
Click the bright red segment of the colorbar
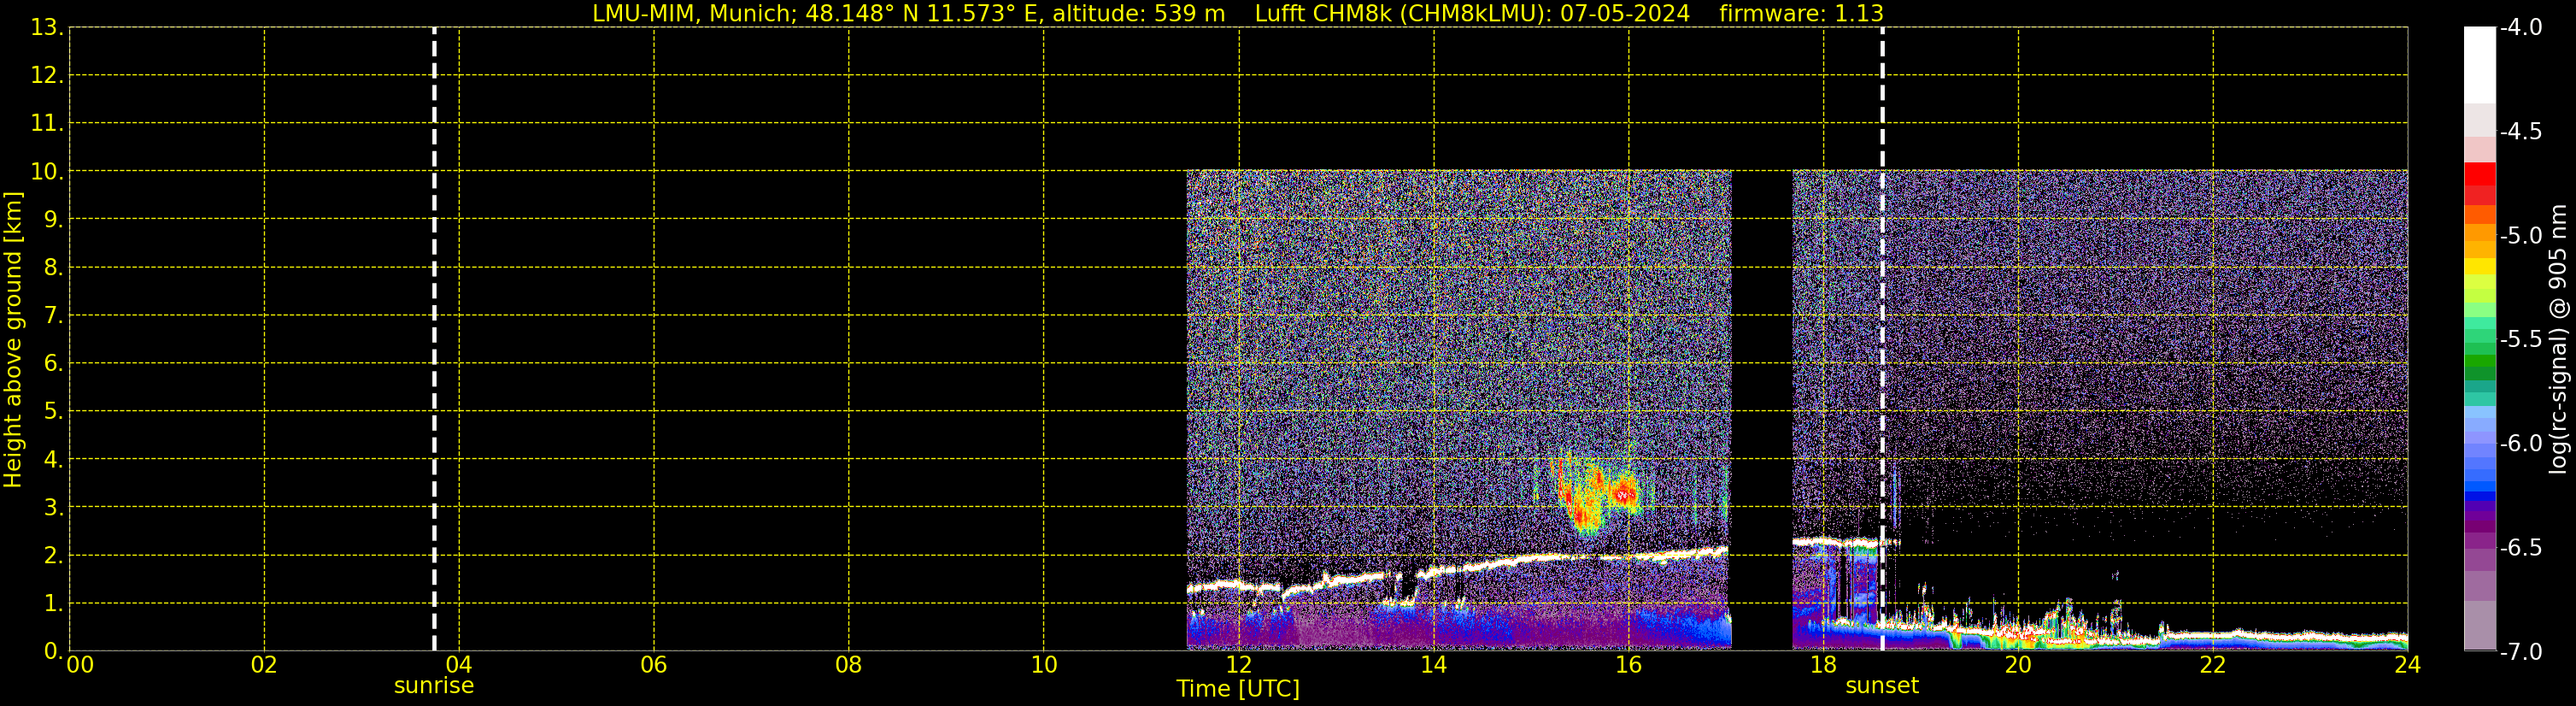pyautogui.click(x=2480, y=175)
